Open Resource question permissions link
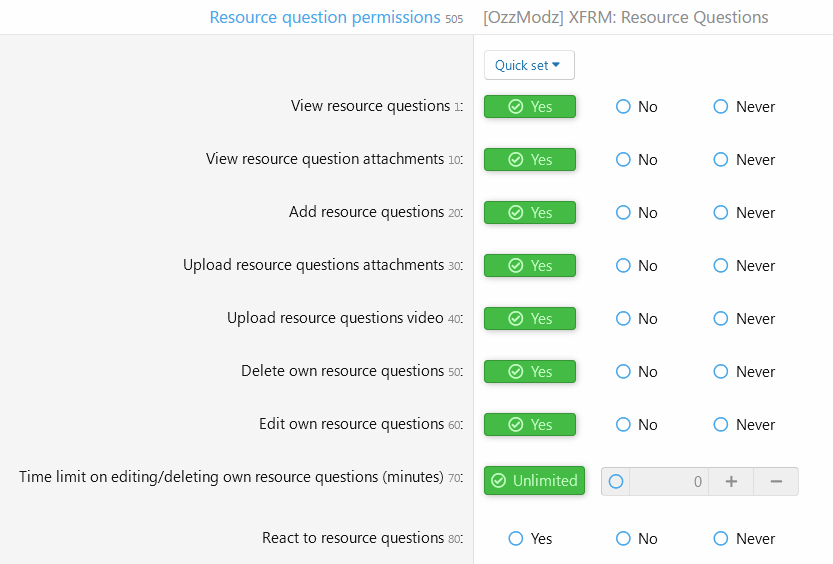 pyautogui.click(x=325, y=18)
